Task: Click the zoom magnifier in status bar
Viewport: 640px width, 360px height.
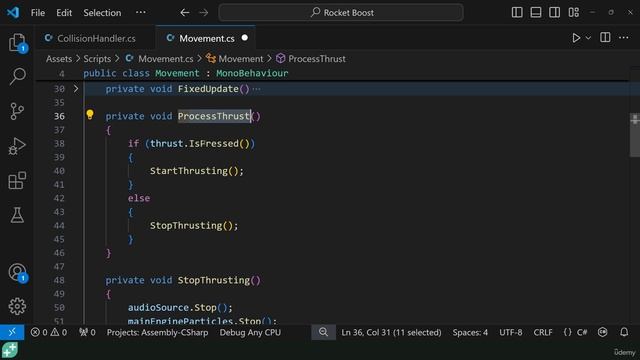Action: click(323, 332)
